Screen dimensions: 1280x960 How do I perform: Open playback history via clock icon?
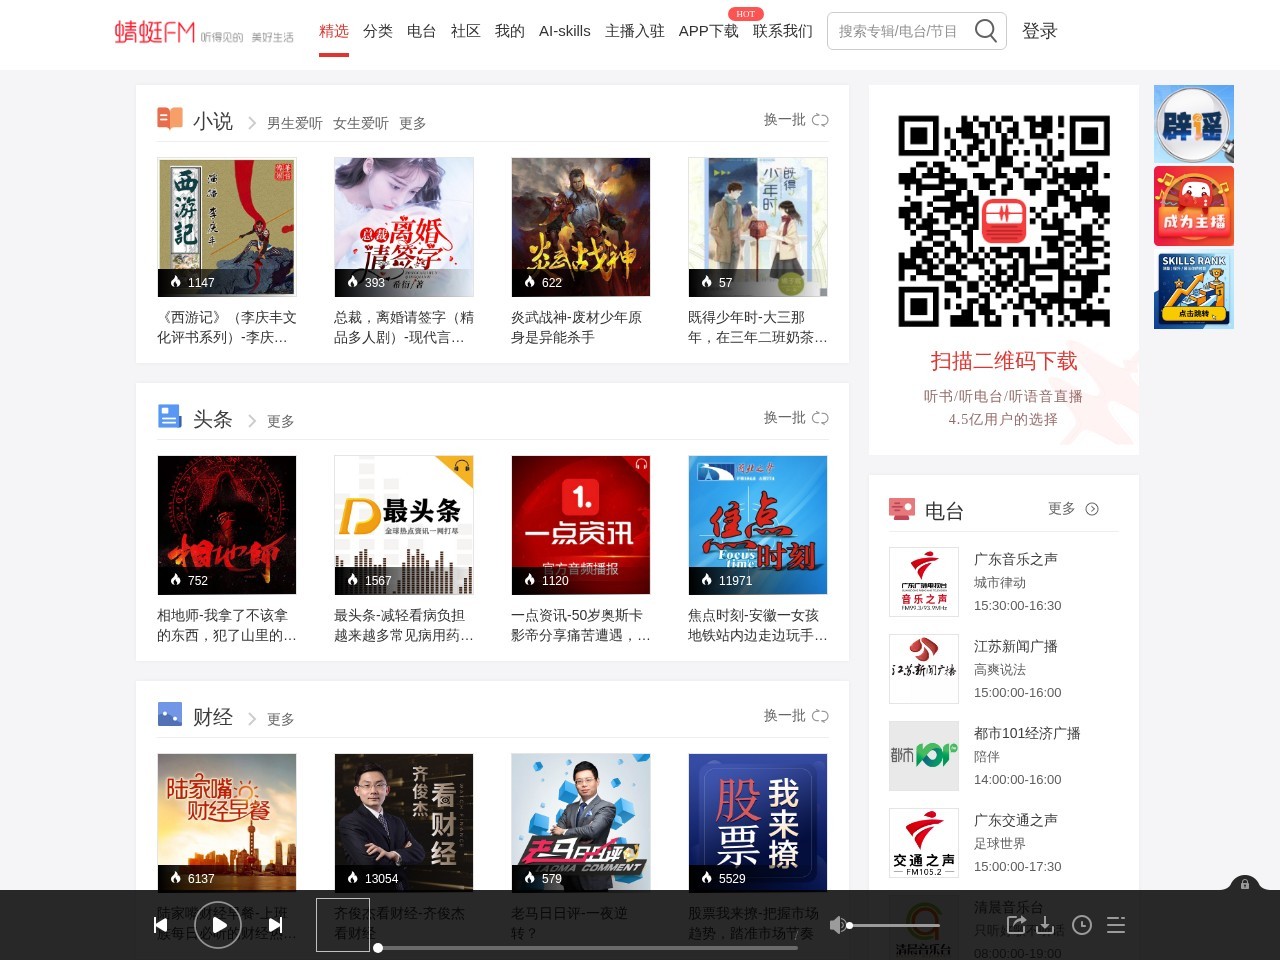1081,925
